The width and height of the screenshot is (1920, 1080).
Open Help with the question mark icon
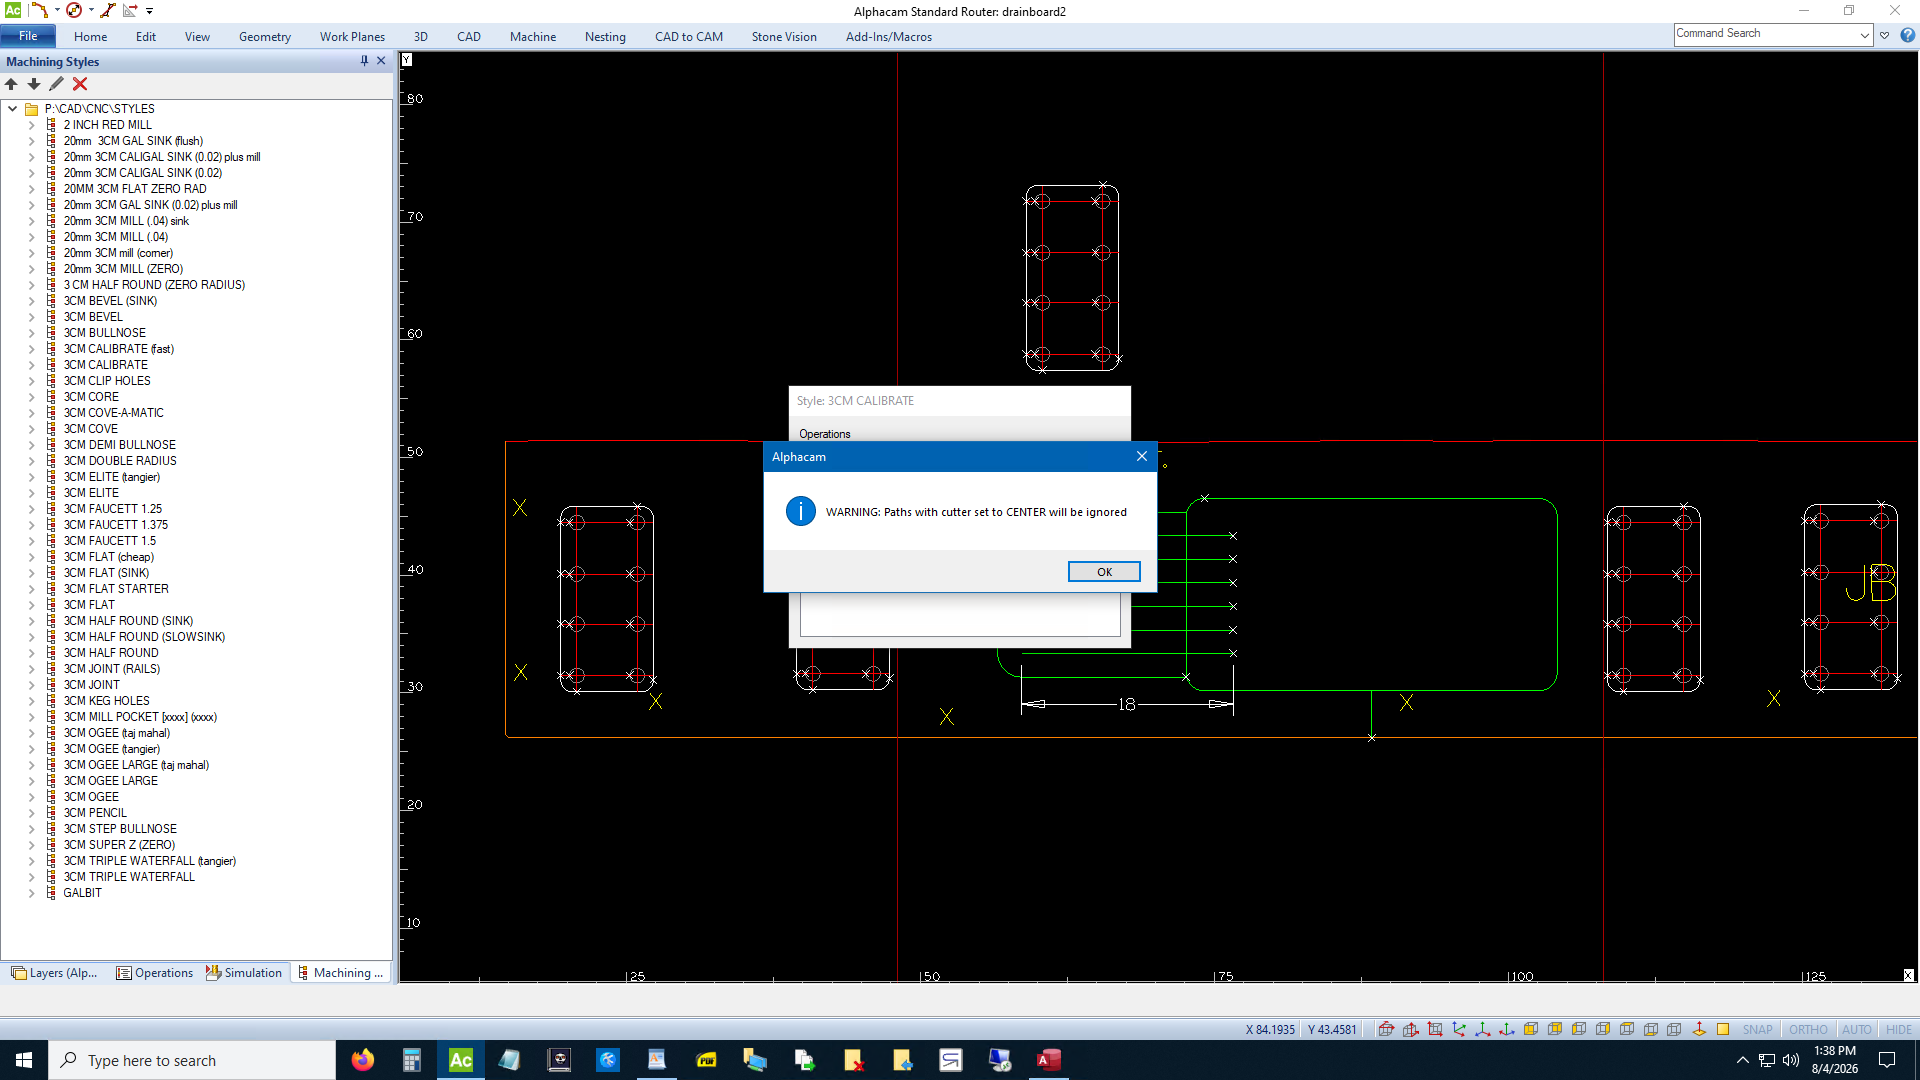coord(1908,35)
